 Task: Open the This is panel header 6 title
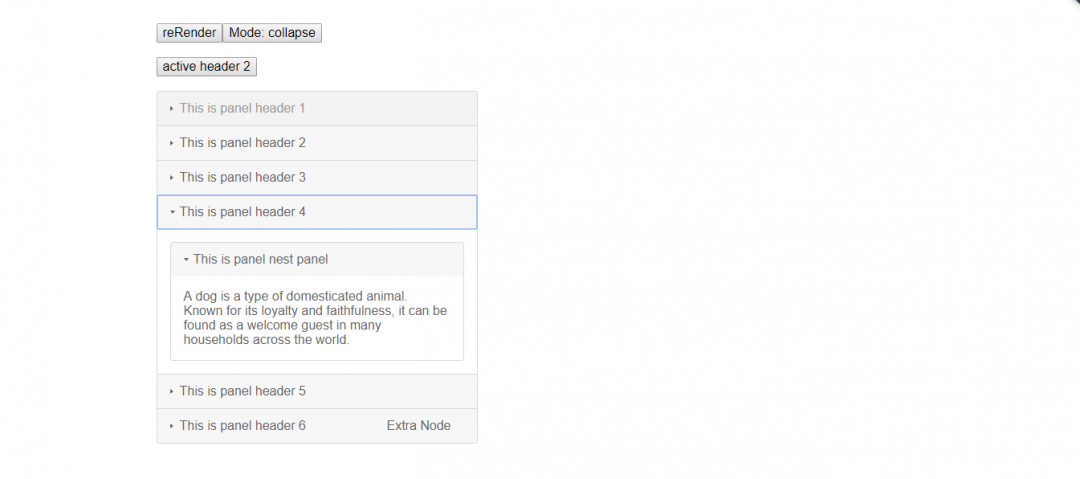click(x=242, y=425)
